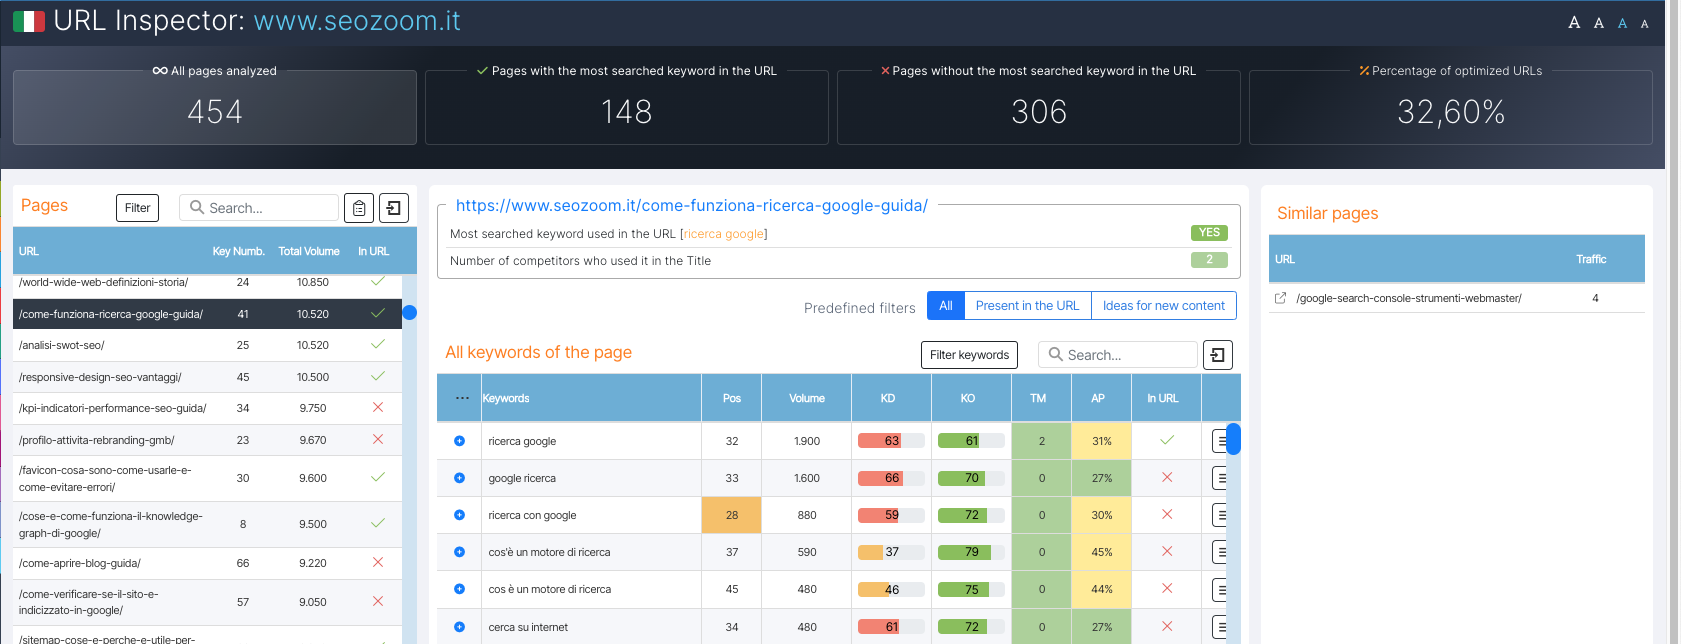The height and width of the screenshot is (644, 1681).
Task: Sort pages by Key Numb. column
Action: (238, 251)
